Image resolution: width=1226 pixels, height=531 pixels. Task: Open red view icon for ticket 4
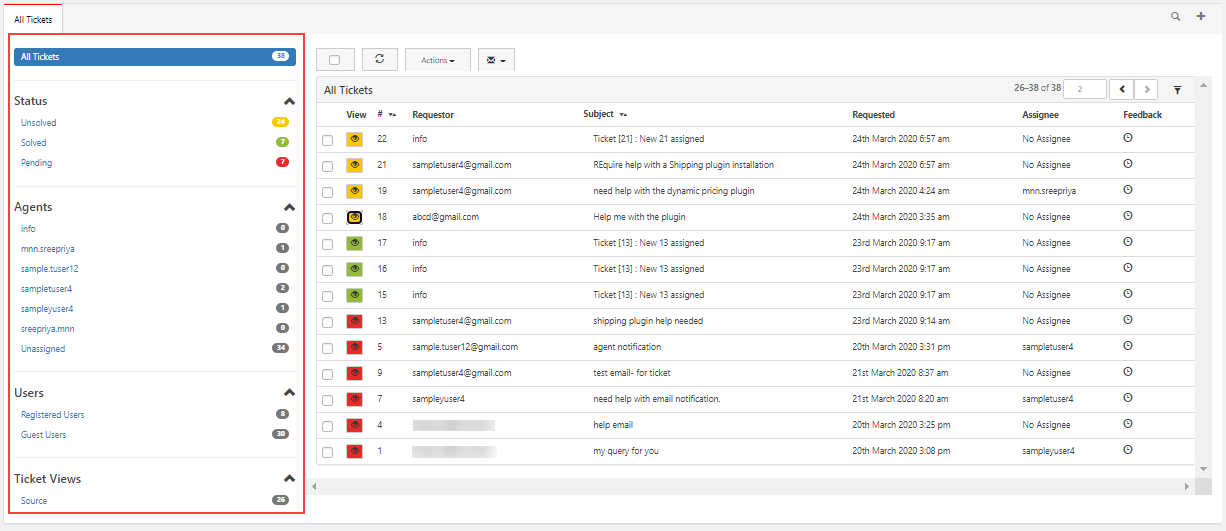(354, 425)
